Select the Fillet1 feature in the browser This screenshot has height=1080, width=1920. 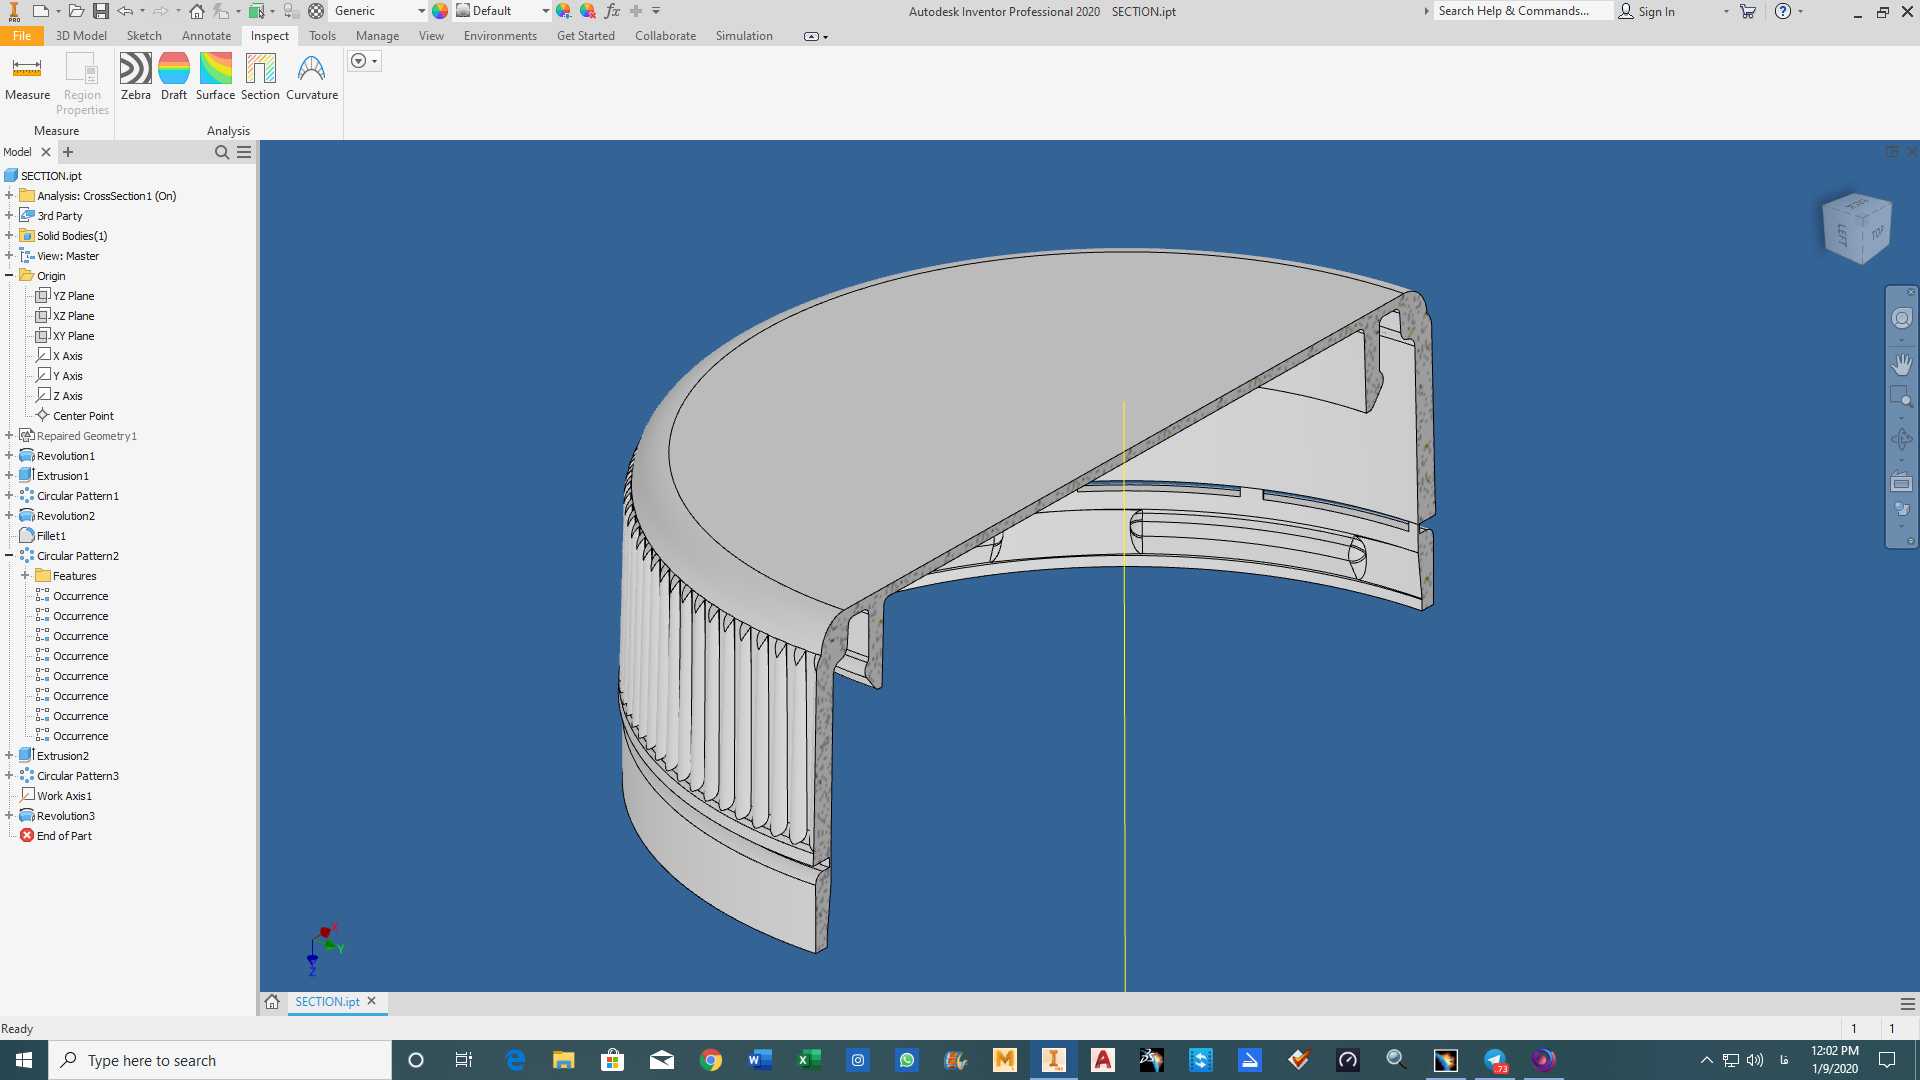[51, 536]
